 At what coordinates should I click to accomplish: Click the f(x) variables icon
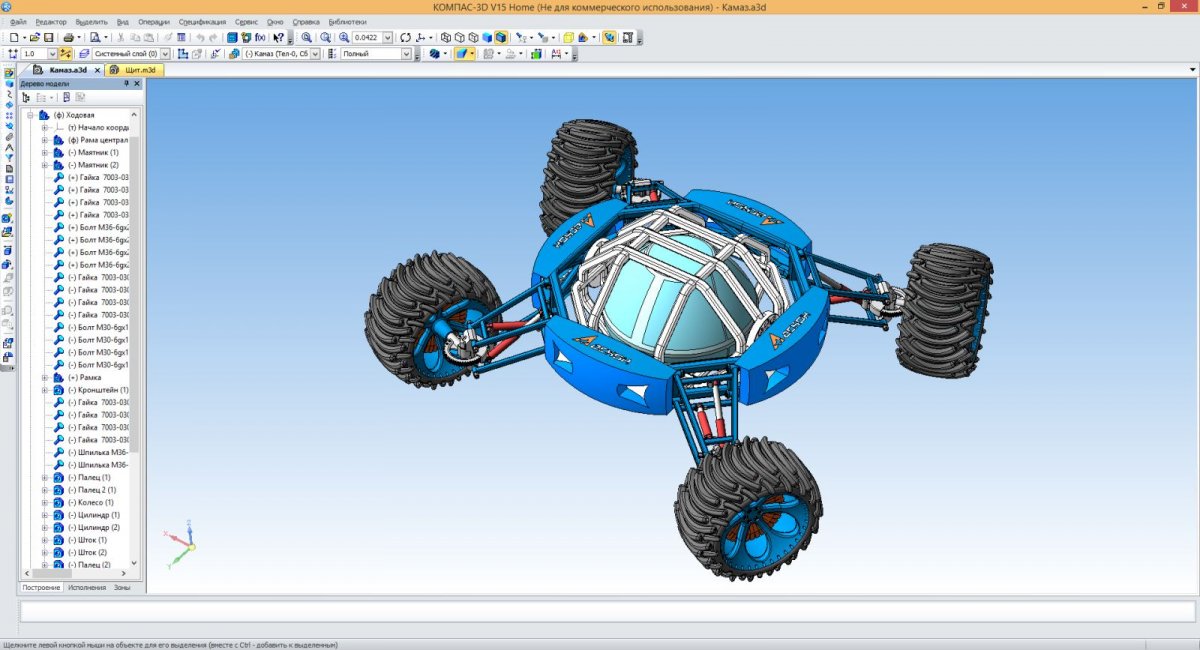[260, 37]
